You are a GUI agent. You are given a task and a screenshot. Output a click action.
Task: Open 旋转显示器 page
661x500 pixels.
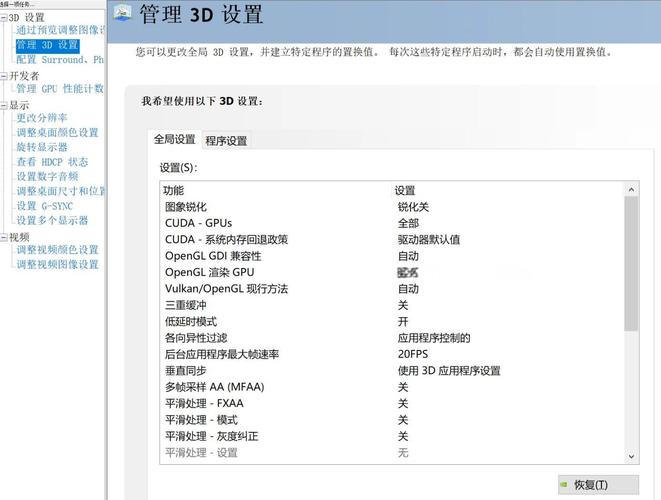pos(42,147)
